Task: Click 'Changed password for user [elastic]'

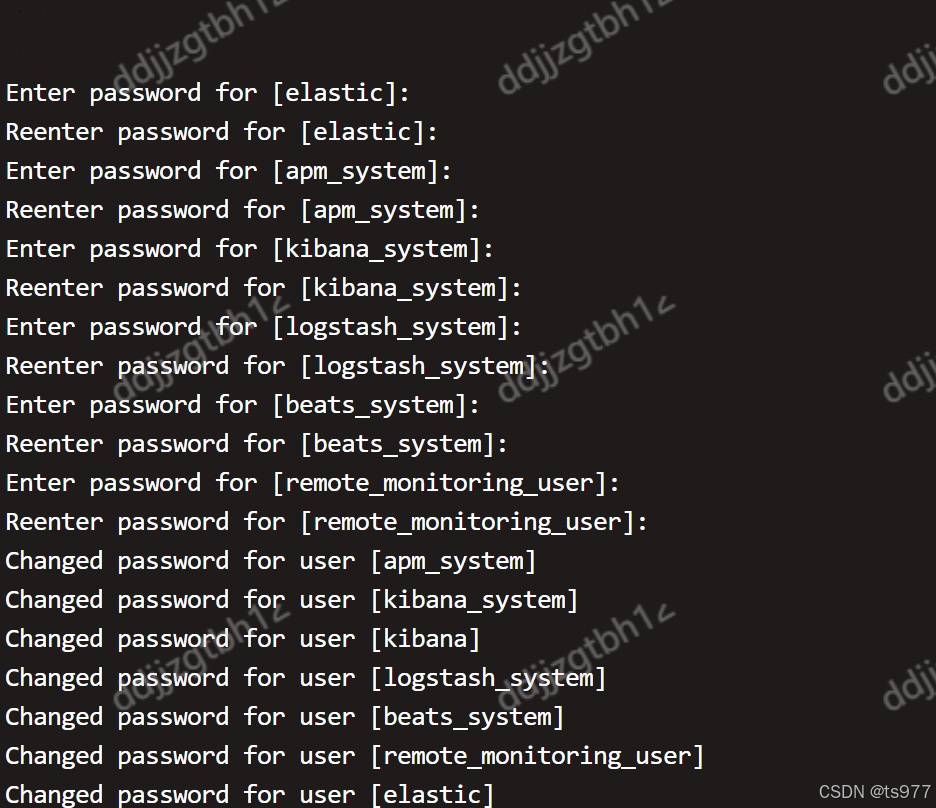Action: (x=250, y=795)
